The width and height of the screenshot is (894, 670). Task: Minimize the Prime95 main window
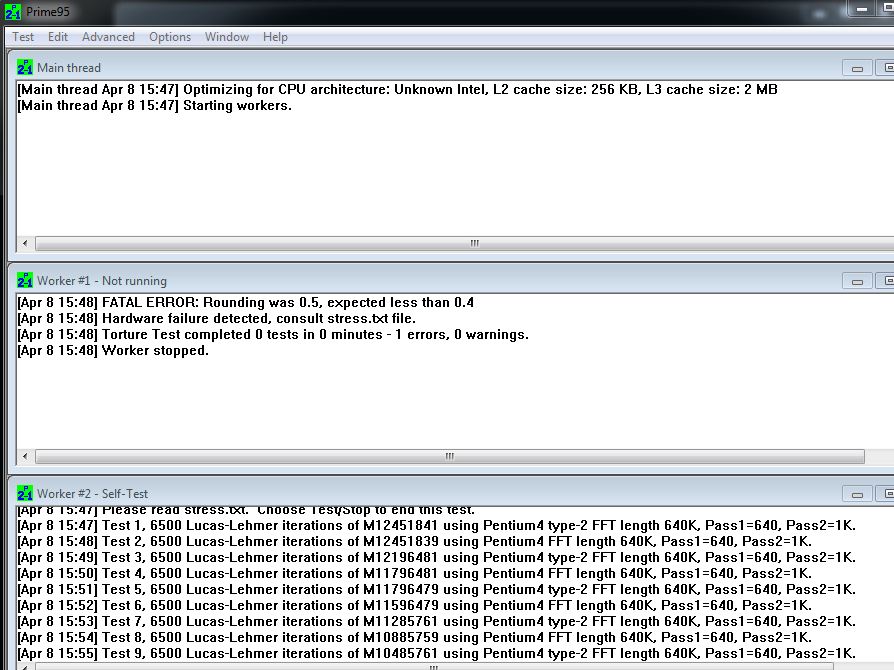862,9
